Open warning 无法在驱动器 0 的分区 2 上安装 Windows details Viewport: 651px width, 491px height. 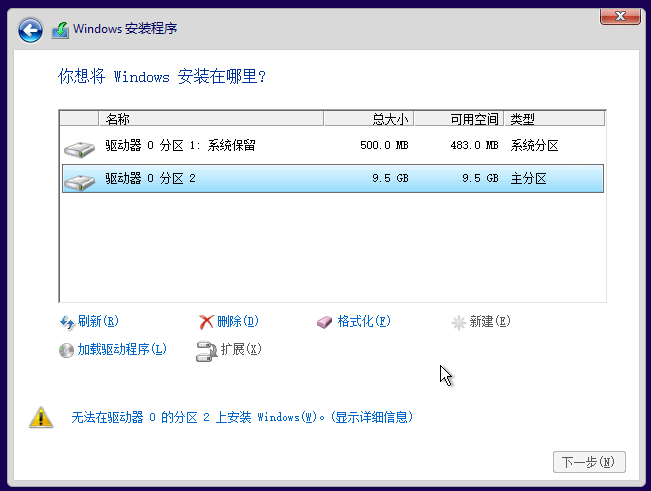tap(242, 417)
